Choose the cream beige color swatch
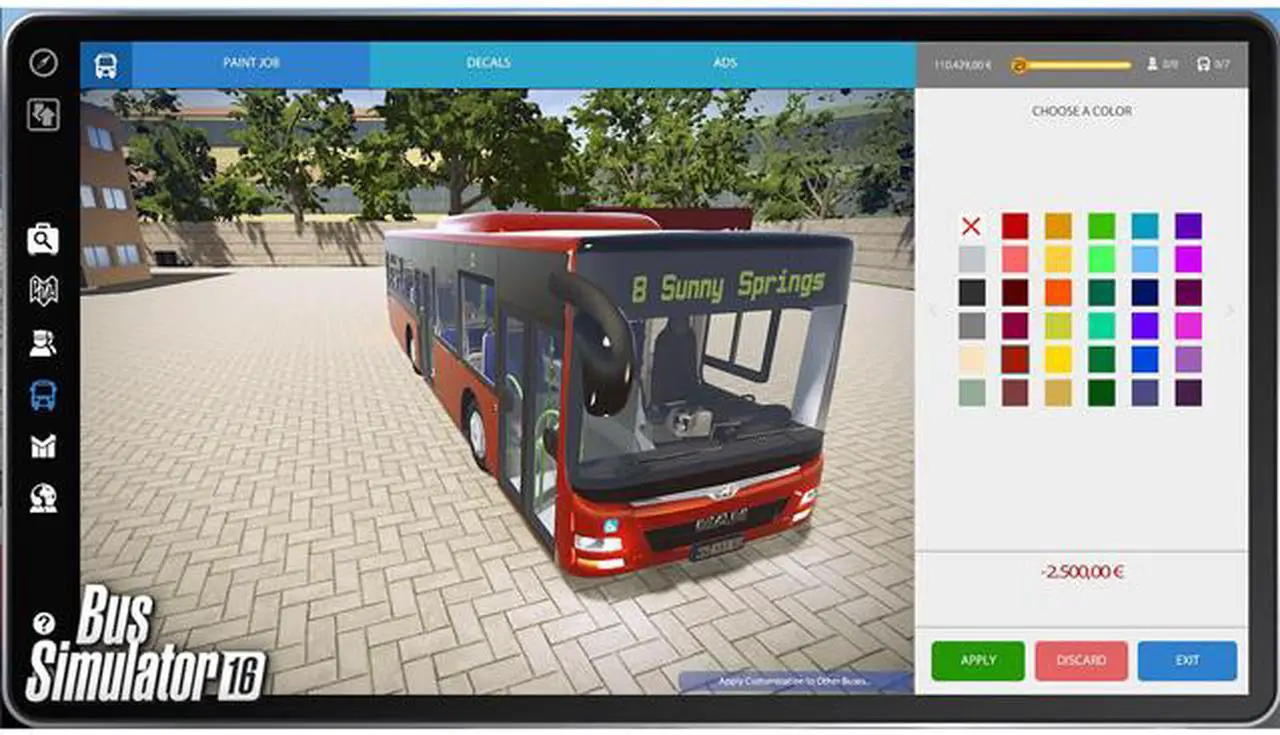 (971, 359)
